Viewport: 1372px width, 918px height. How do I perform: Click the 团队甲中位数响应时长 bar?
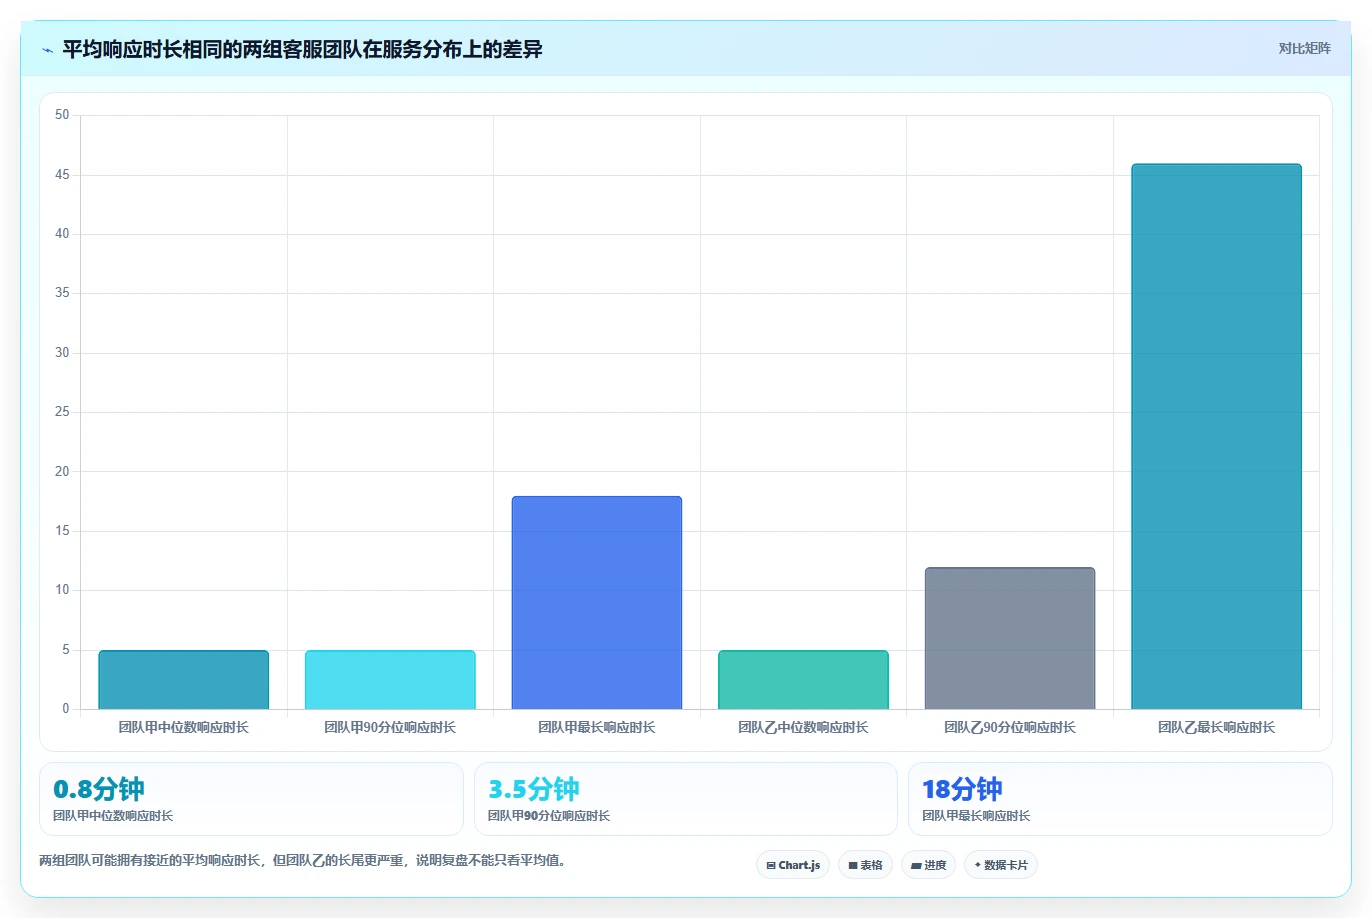(x=183, y=680)
